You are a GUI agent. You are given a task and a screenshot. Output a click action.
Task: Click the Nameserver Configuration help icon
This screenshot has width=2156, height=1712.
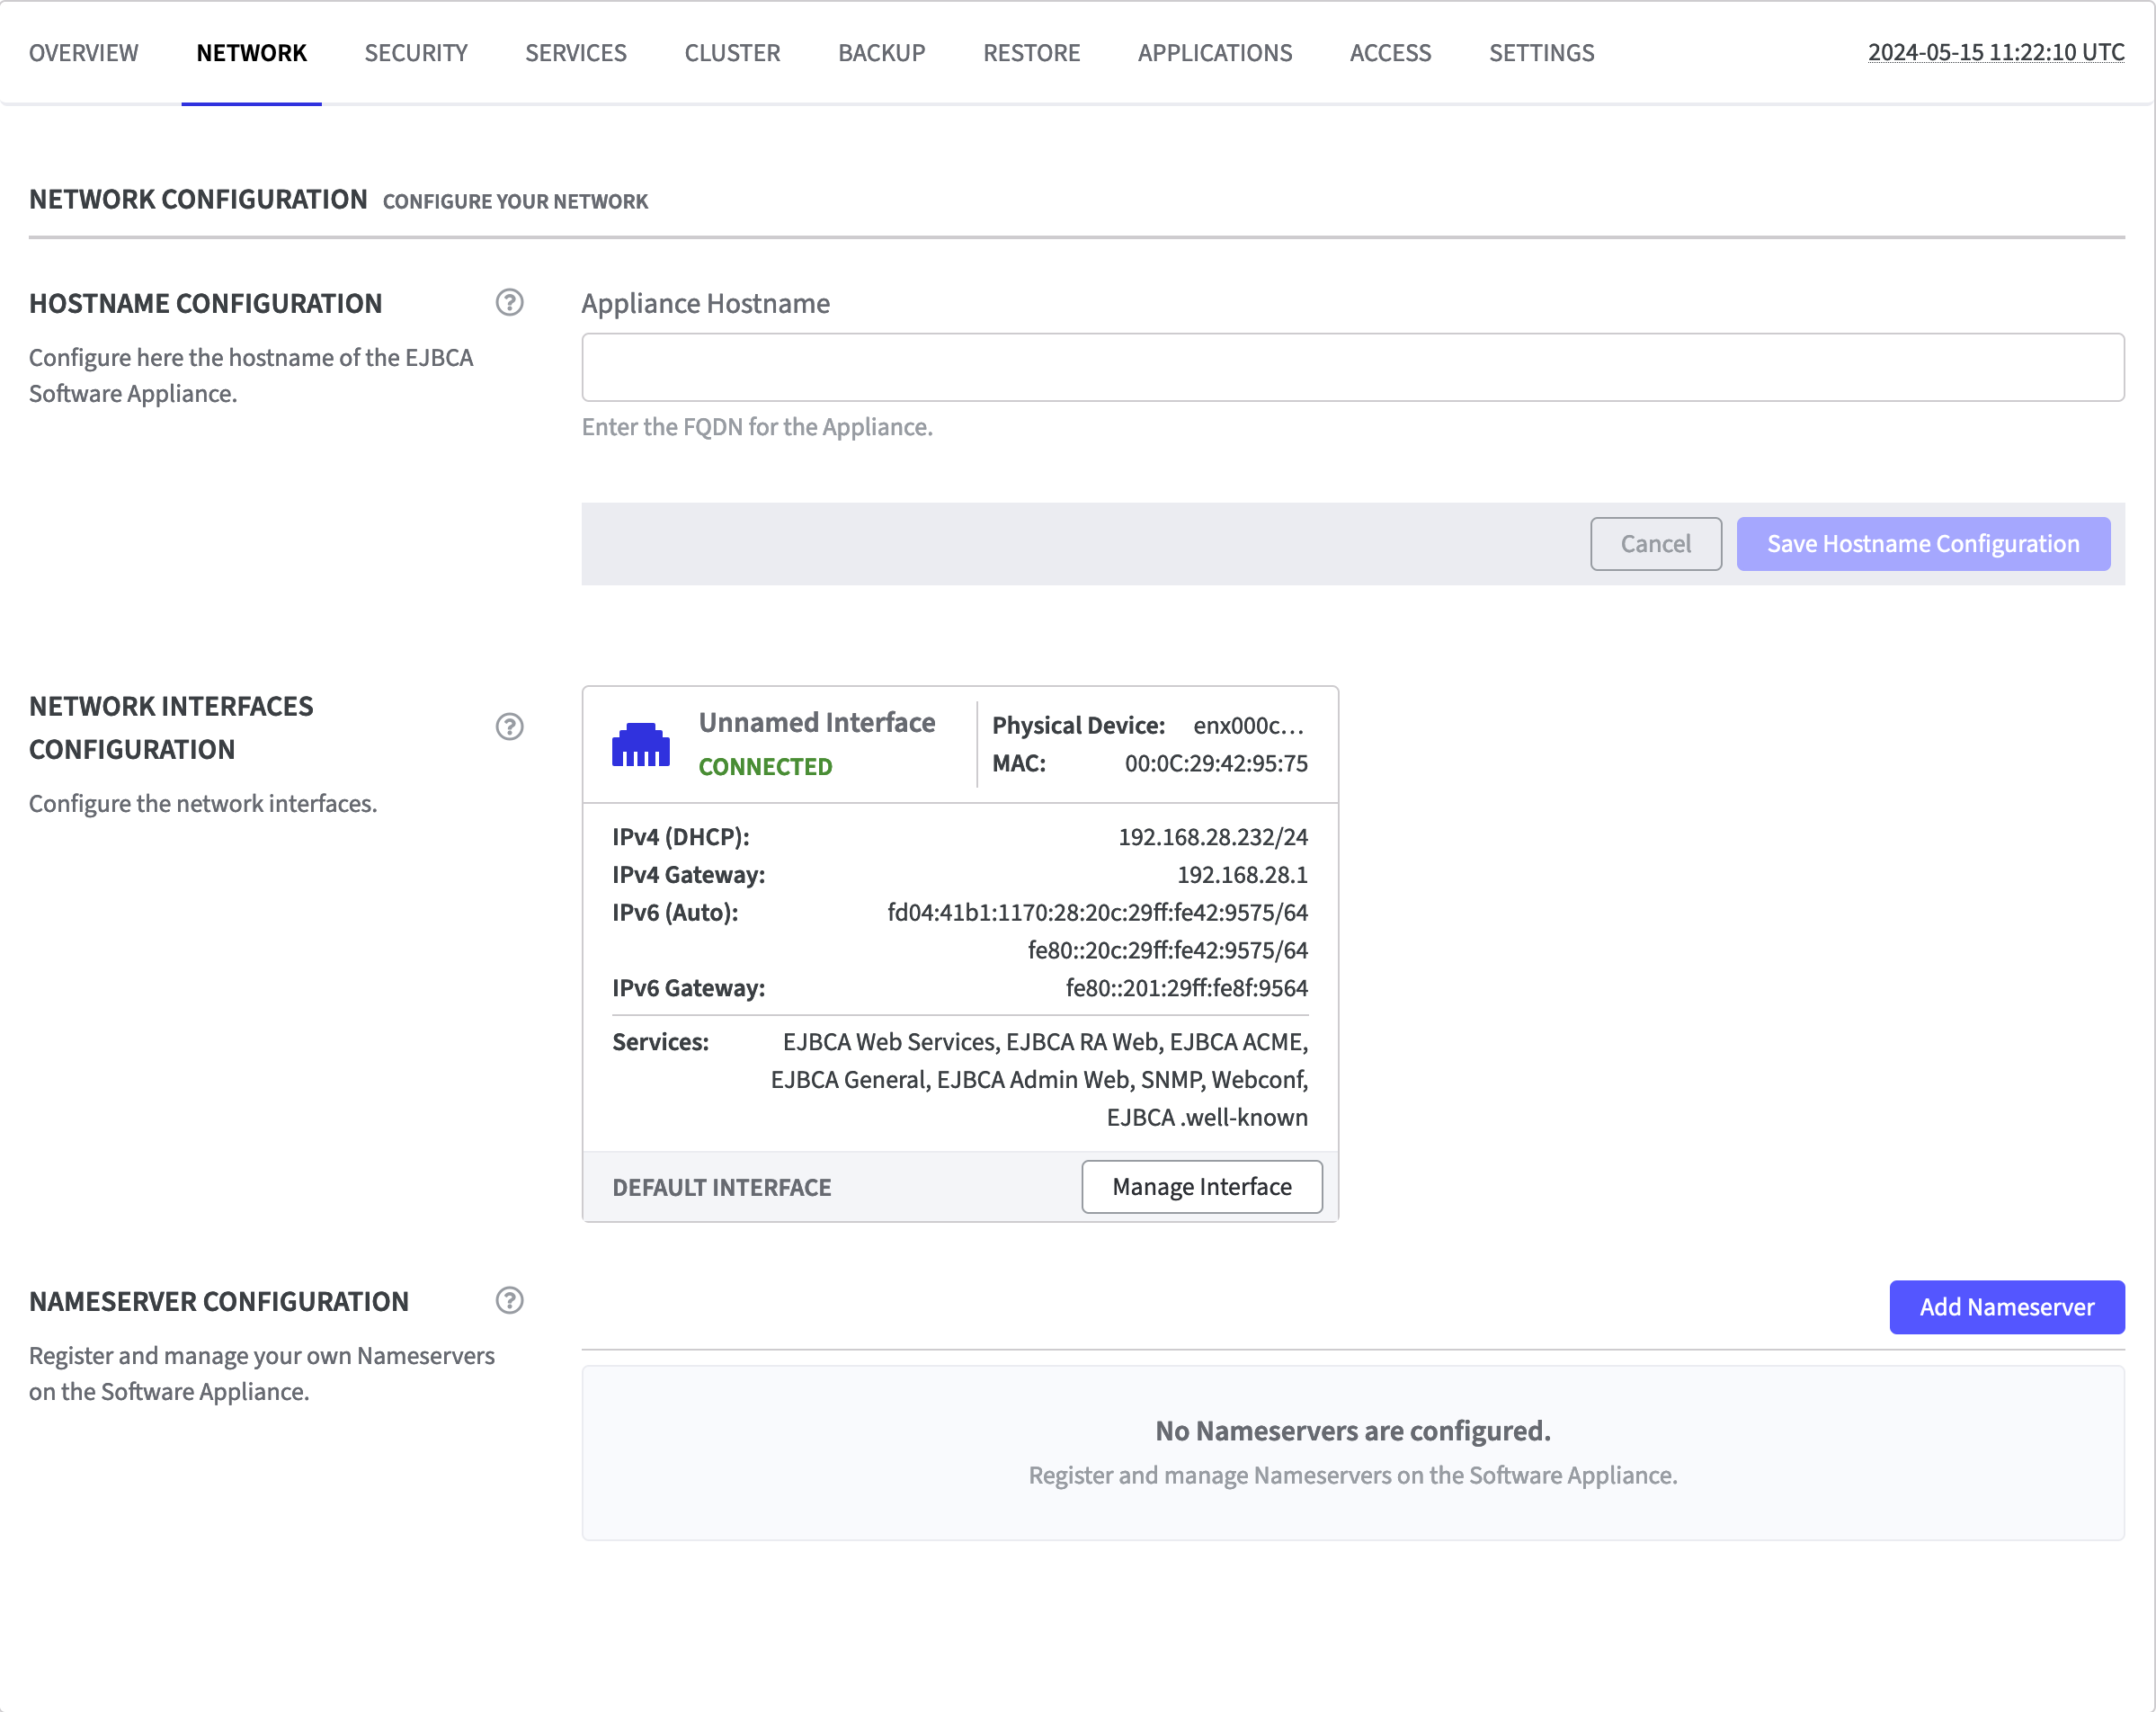509,1300
